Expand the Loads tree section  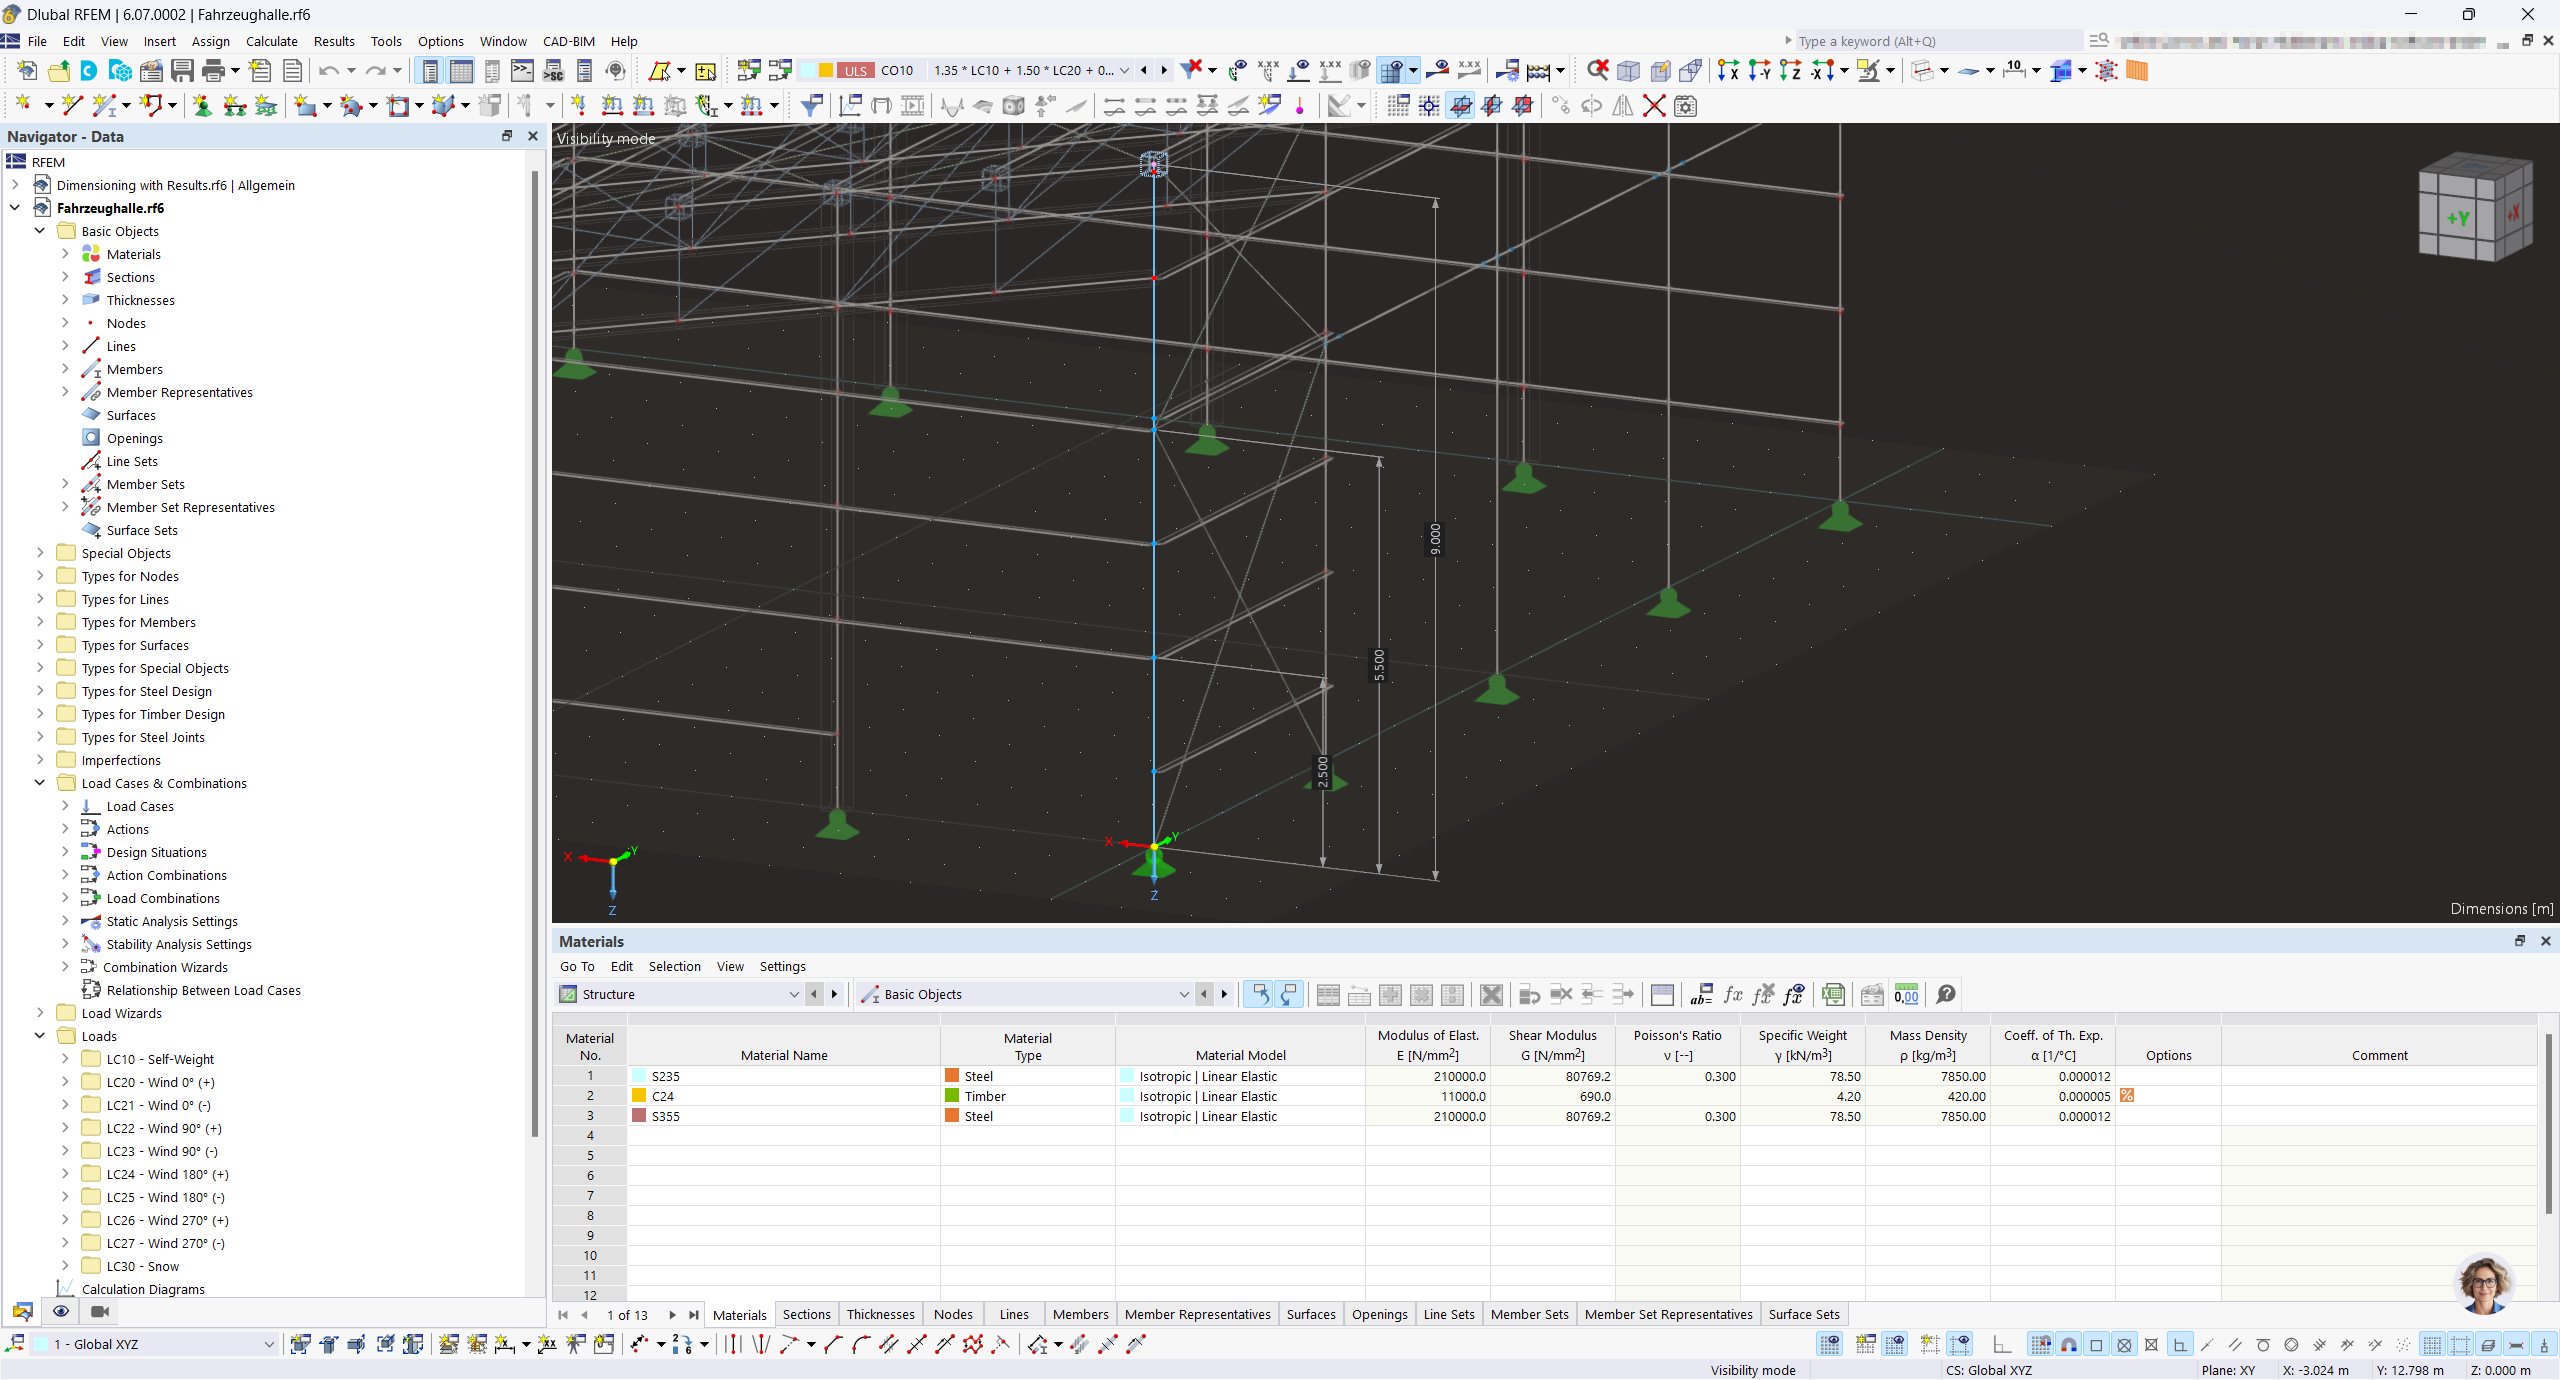37,1035
